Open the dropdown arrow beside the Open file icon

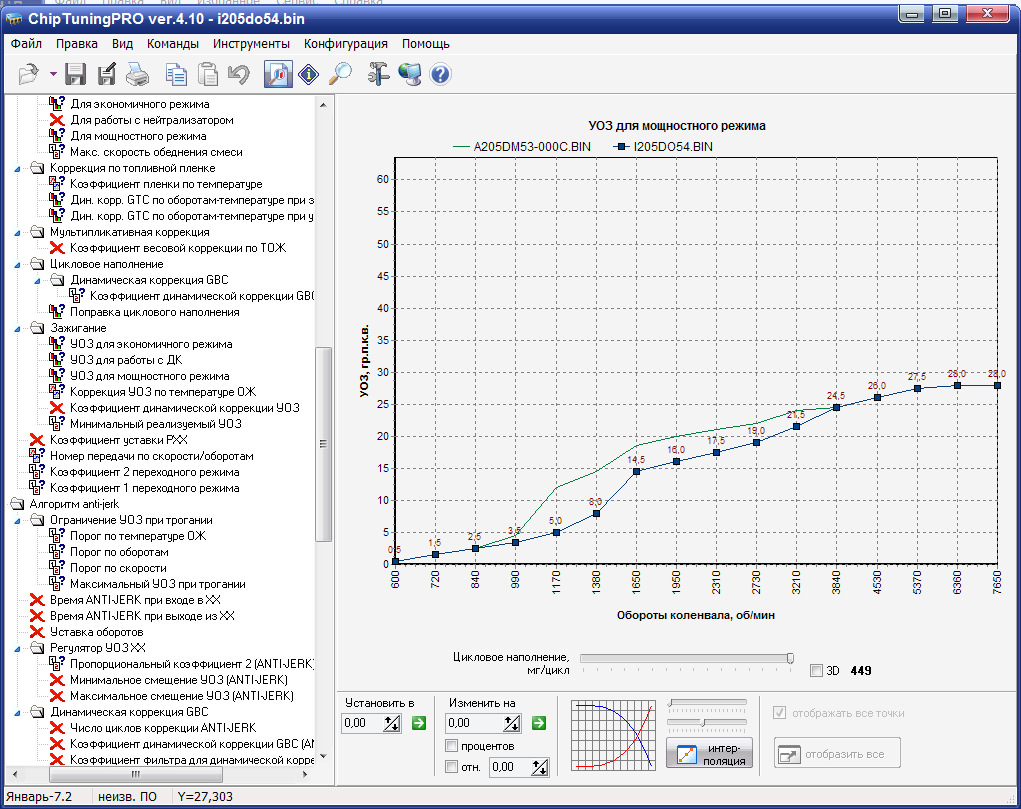[x=52, y=75]
